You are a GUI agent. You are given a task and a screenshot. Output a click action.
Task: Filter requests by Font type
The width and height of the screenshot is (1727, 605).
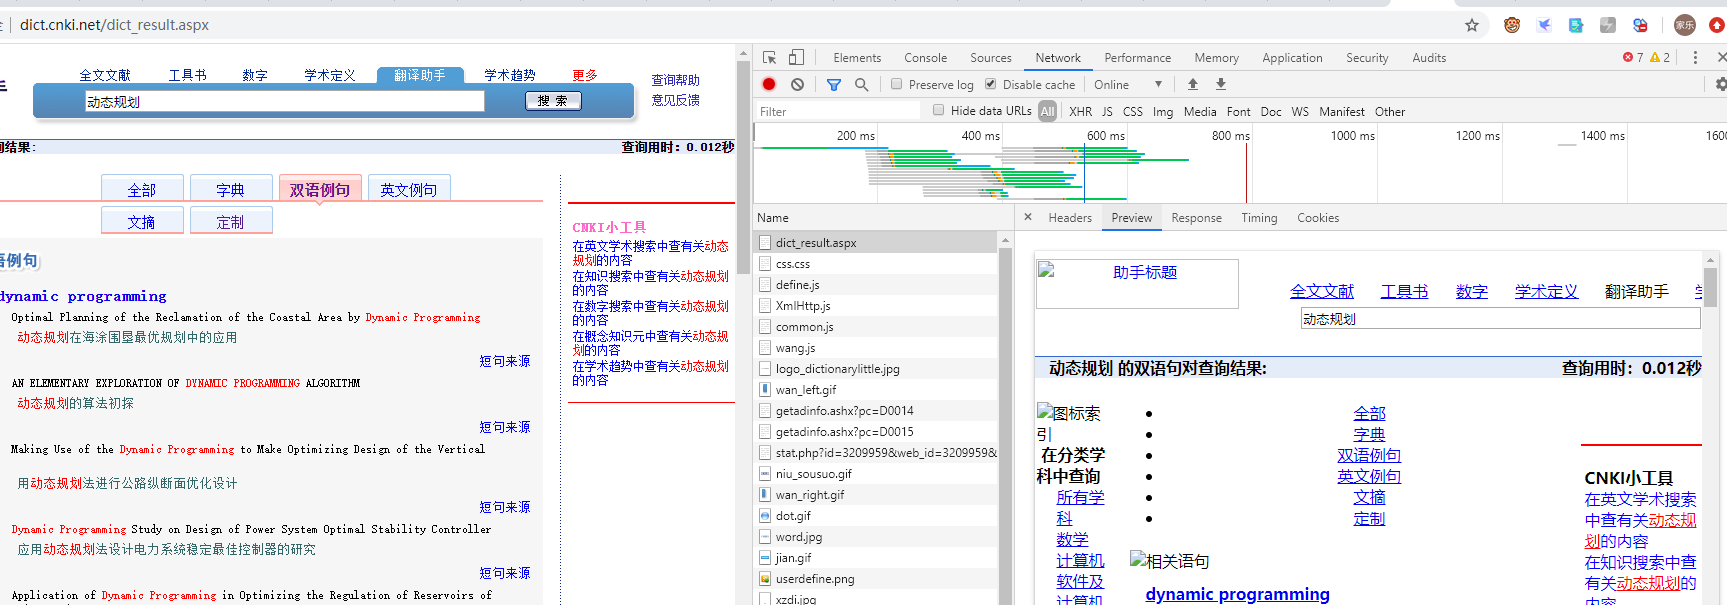[1238, 112]
